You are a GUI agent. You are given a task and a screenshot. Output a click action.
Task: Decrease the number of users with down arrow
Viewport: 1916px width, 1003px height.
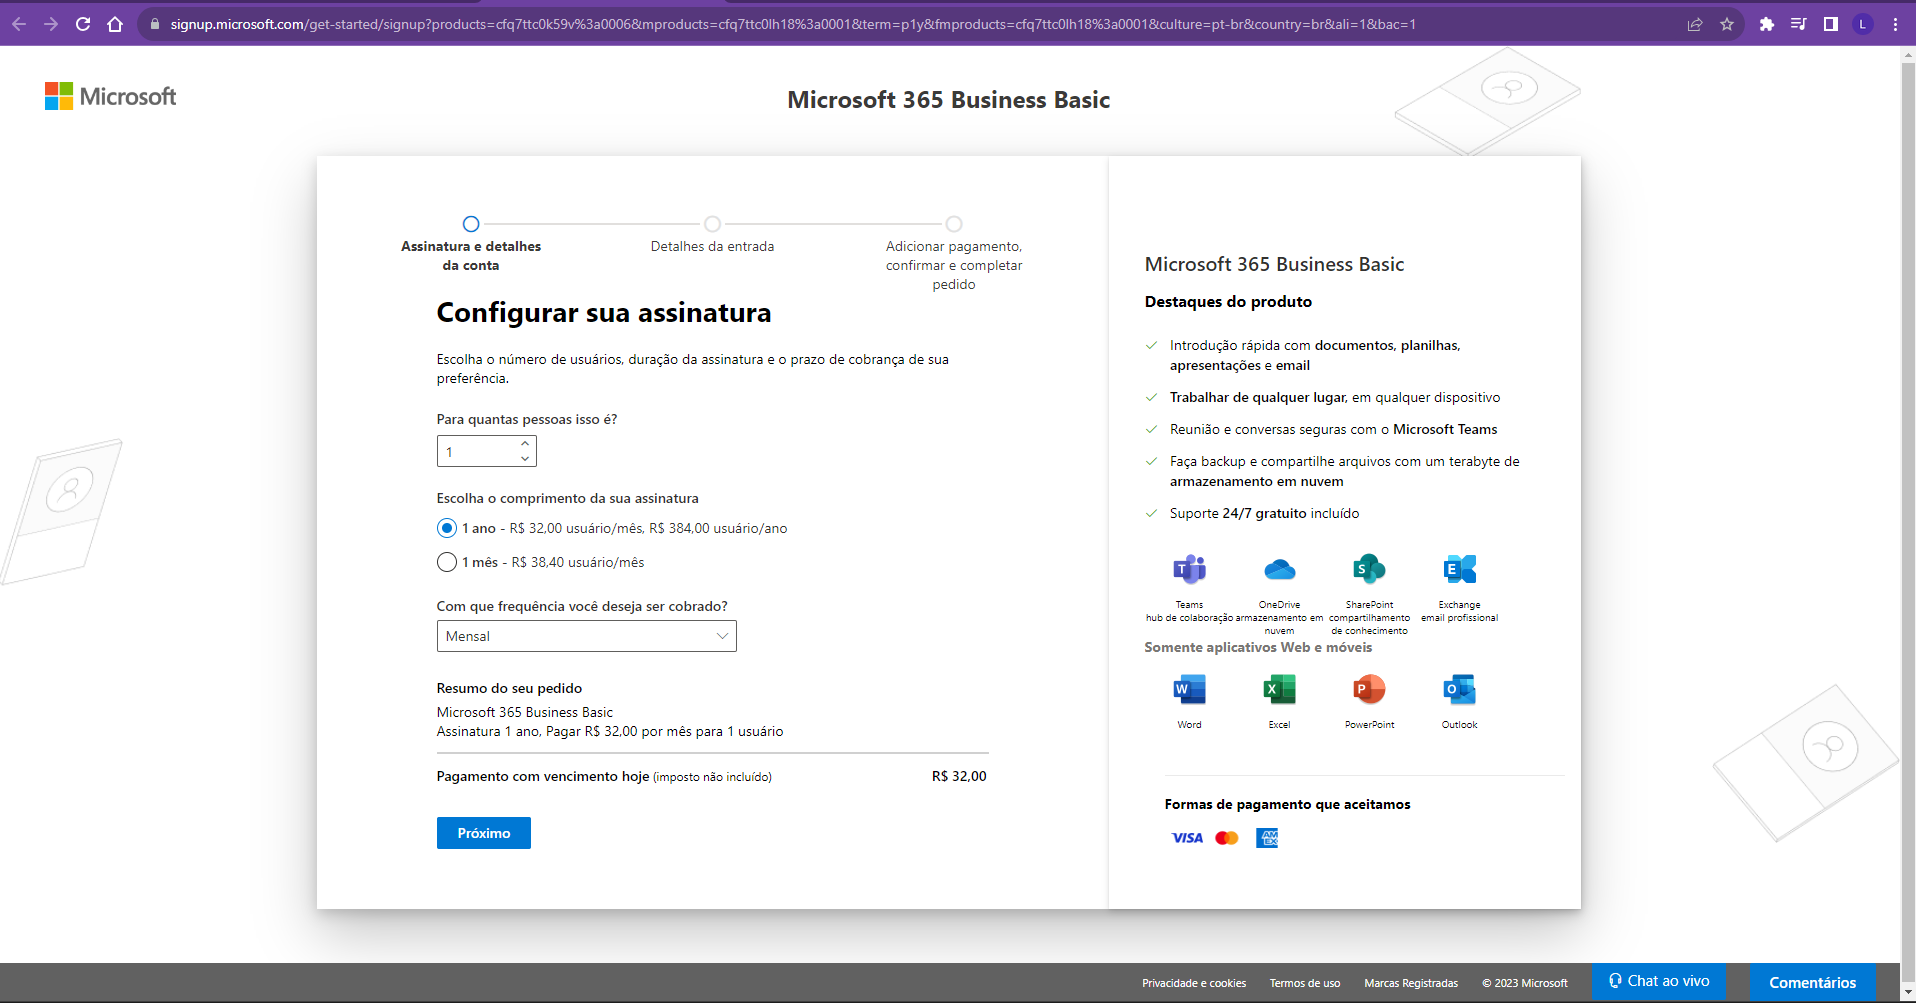click(525, 458)
